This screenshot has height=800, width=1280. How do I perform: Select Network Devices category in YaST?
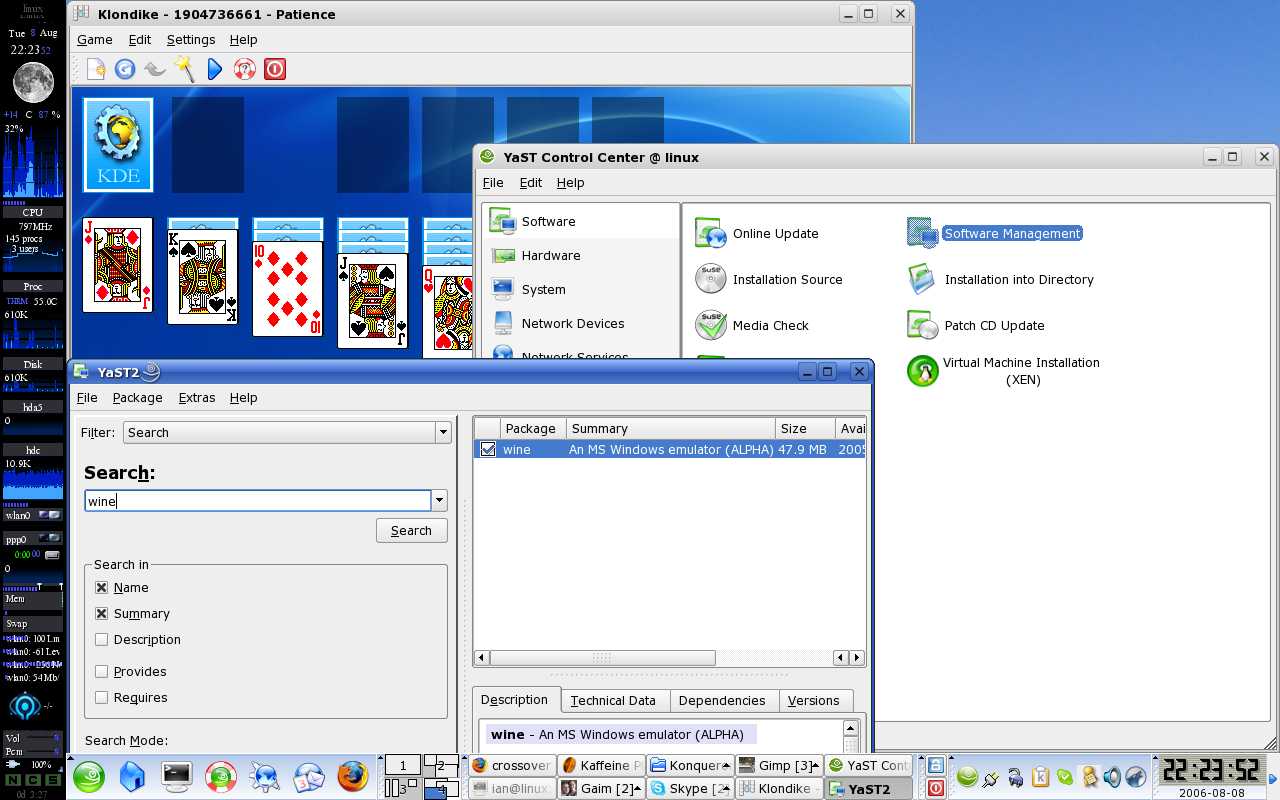click(580, 324)
